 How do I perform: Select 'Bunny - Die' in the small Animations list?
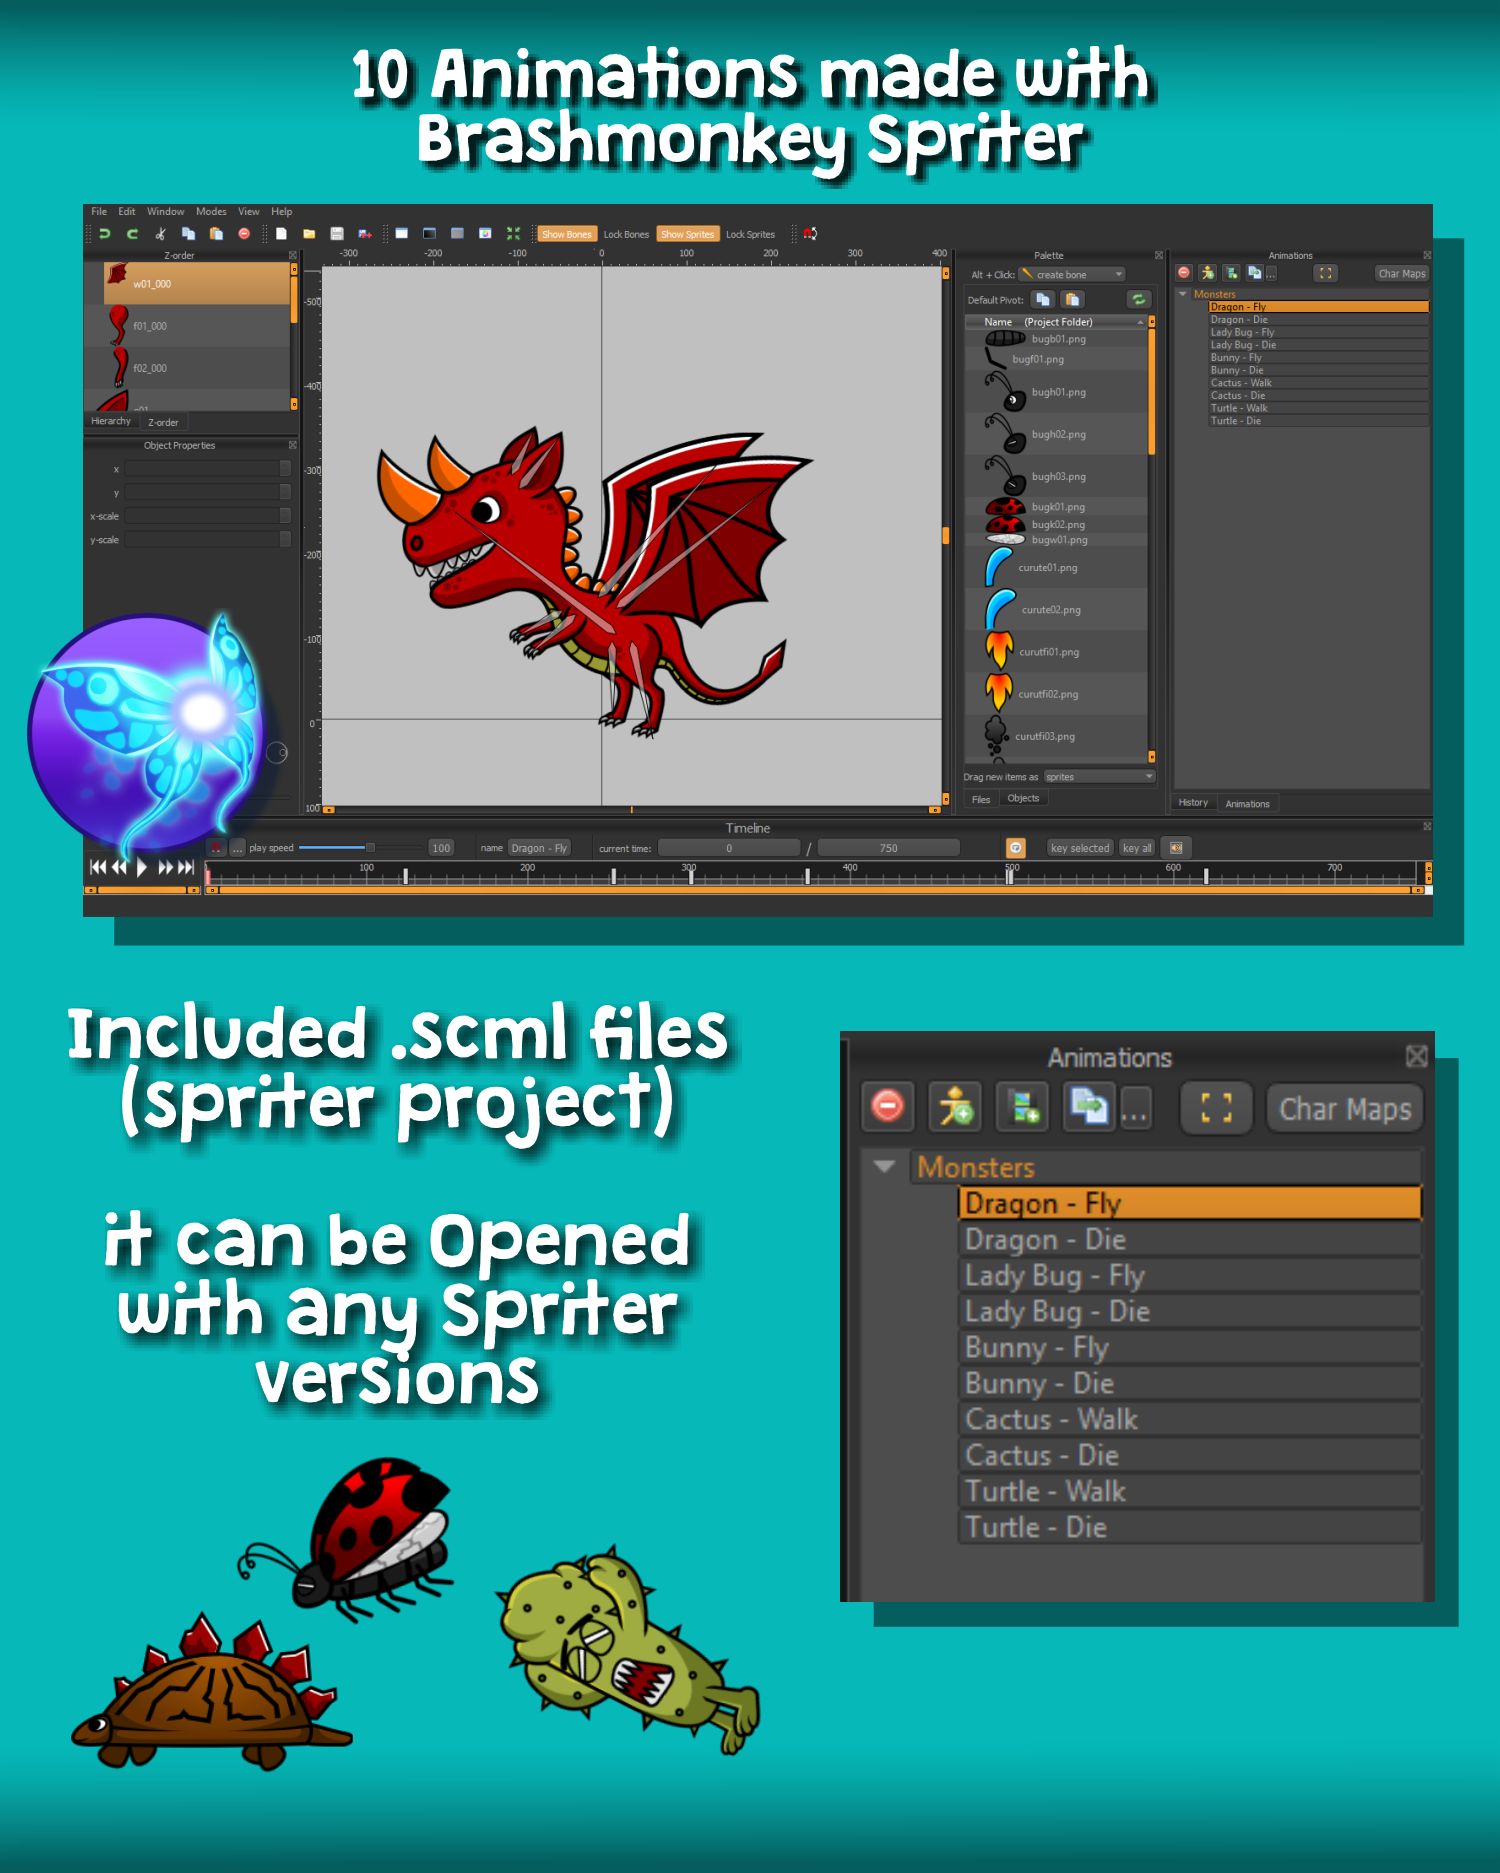[x=1318, y=370]
